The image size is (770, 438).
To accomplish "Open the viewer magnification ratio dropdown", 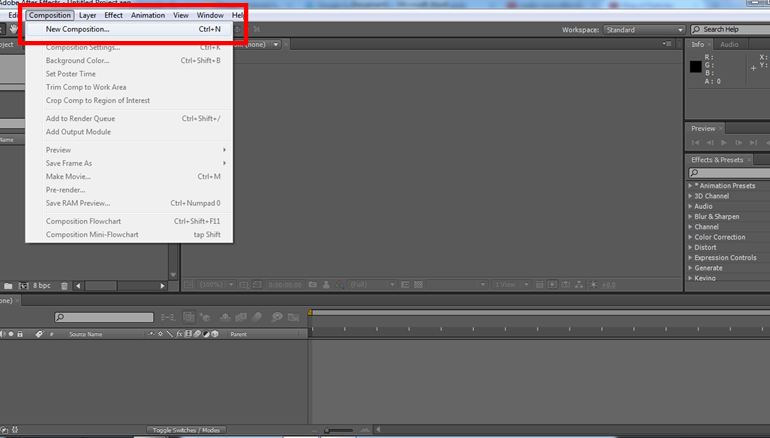I will (216, 285).
